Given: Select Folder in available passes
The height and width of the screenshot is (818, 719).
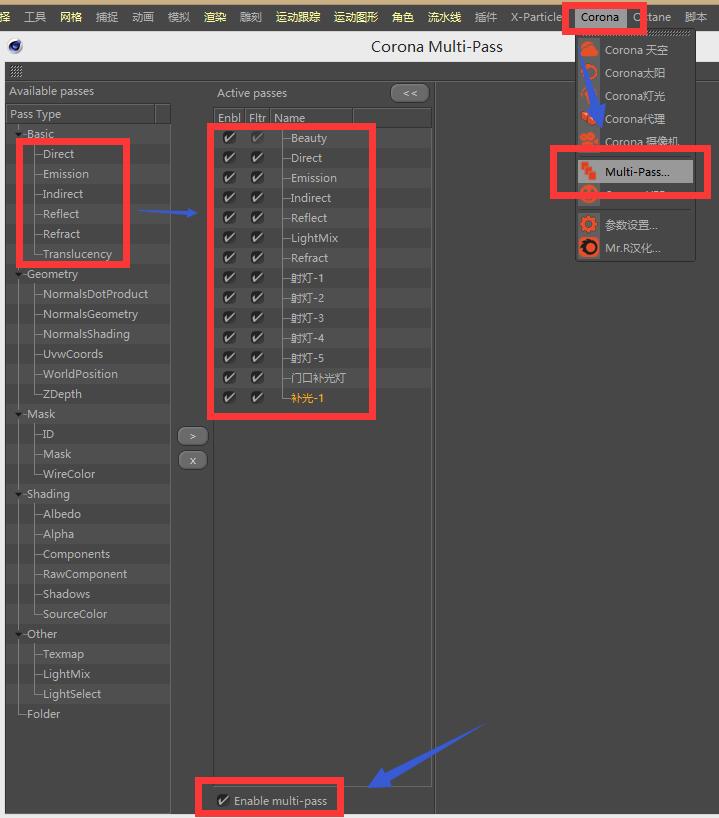Looking at the screenshot, I should [43, 714].
